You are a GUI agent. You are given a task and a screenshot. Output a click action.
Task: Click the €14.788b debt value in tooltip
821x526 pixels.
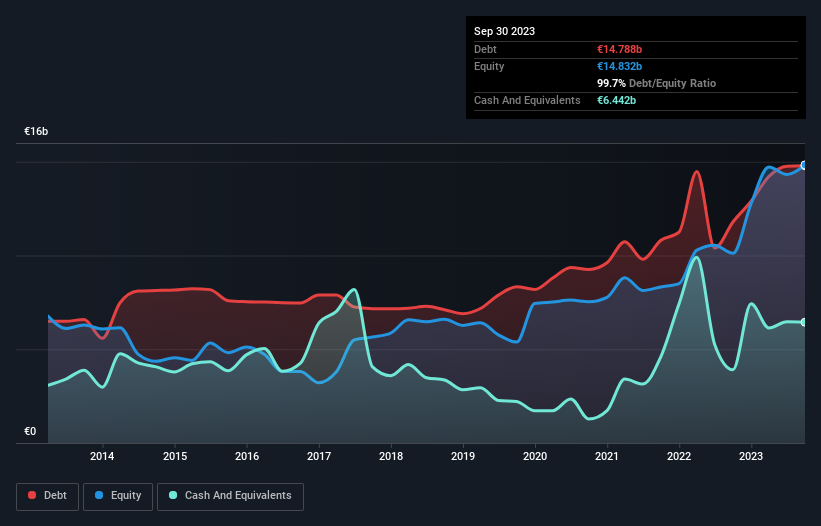(619, 49)
